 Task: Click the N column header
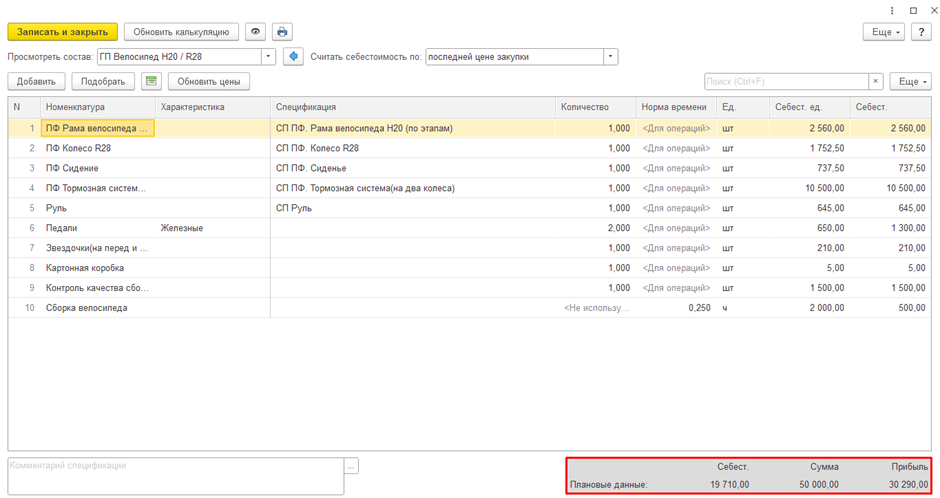24,107
